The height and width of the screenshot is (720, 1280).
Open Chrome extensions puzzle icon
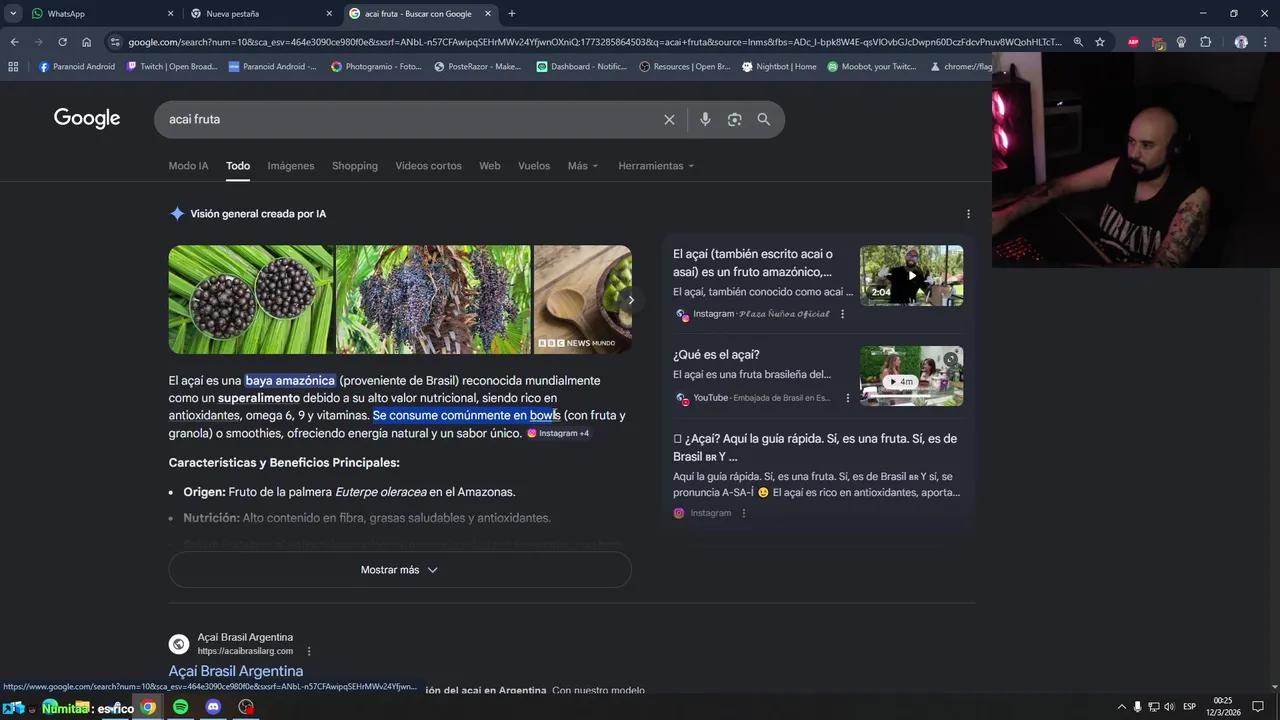click(x=1205, y=42)
